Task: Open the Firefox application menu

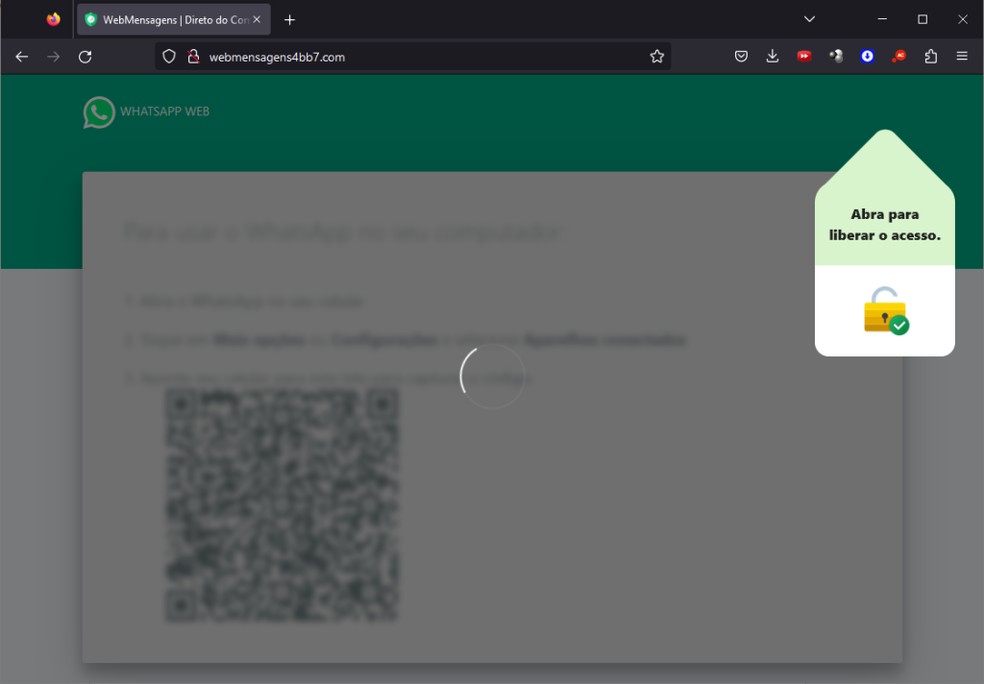Action: pos(961,56)
